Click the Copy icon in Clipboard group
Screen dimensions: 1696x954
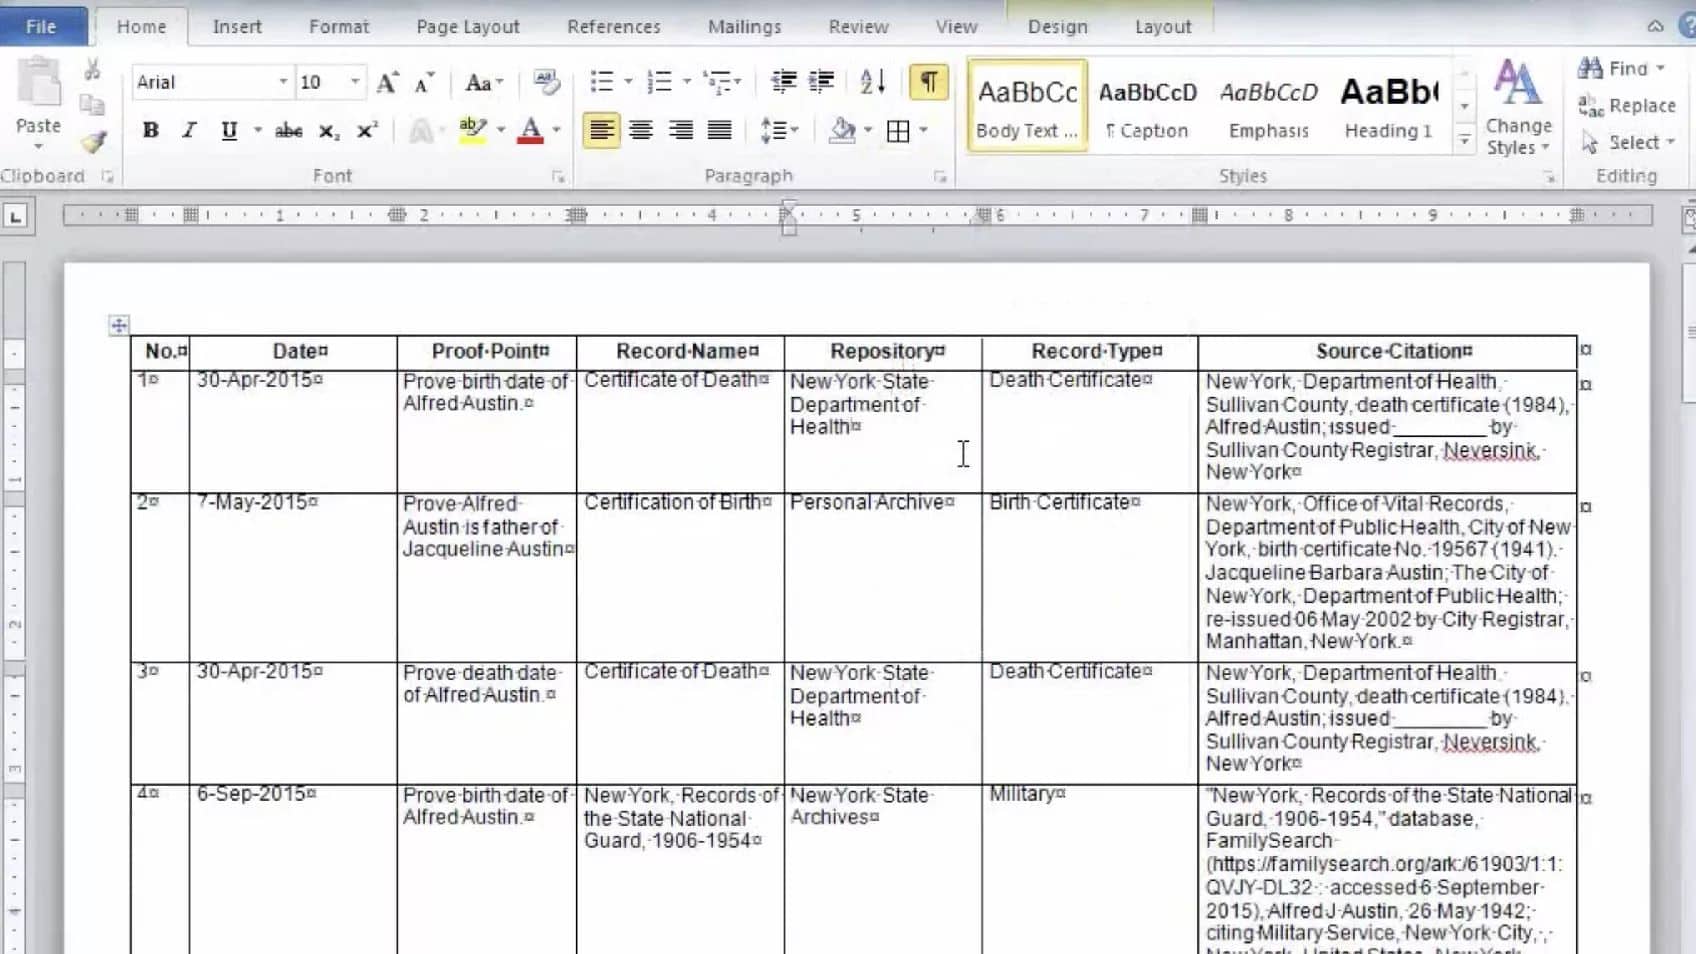pos(91,103)
